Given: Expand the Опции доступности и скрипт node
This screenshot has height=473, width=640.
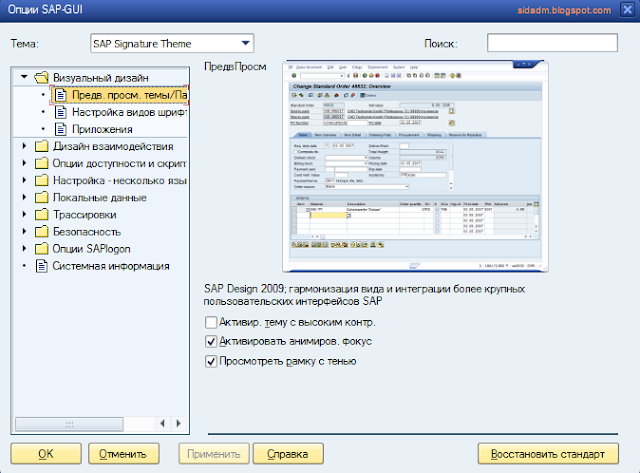Looking at the screenshot, I should click(x=24, y=163).
